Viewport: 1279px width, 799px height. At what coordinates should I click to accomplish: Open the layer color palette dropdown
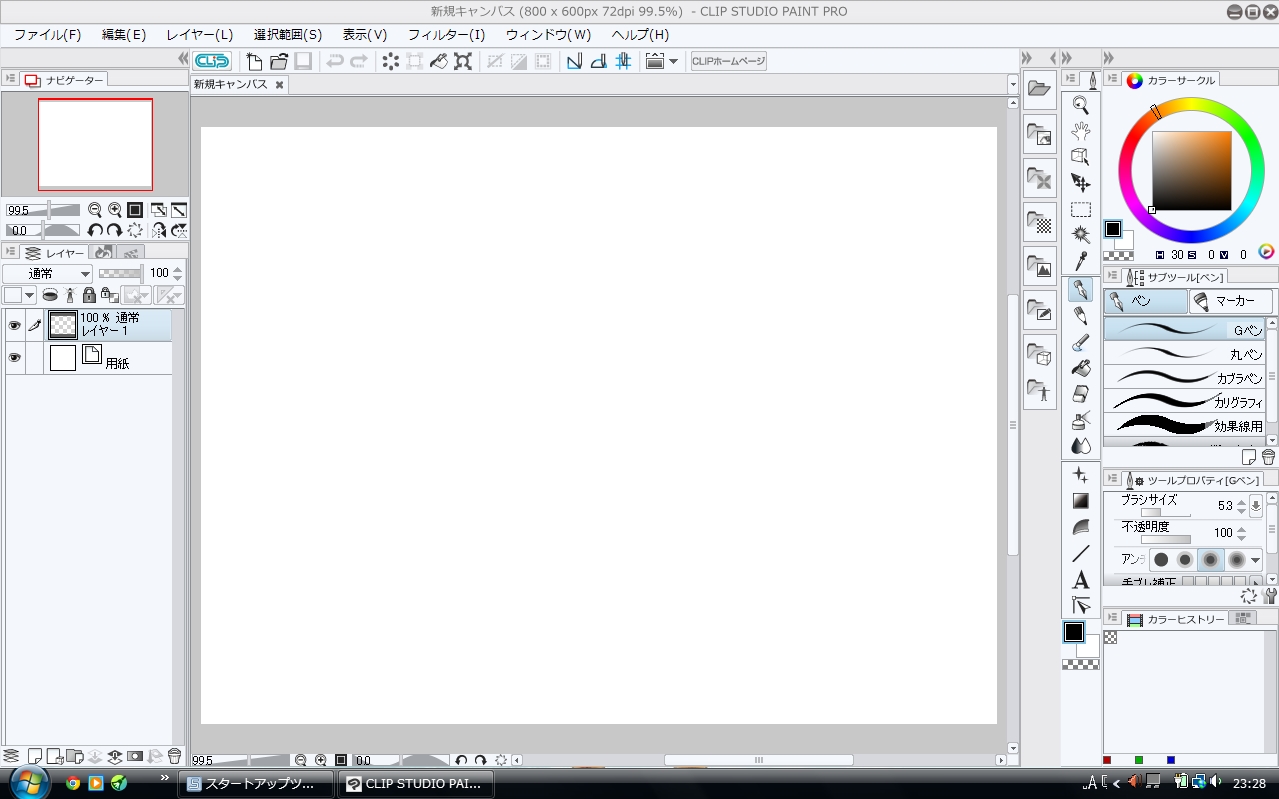click(19, 295)
